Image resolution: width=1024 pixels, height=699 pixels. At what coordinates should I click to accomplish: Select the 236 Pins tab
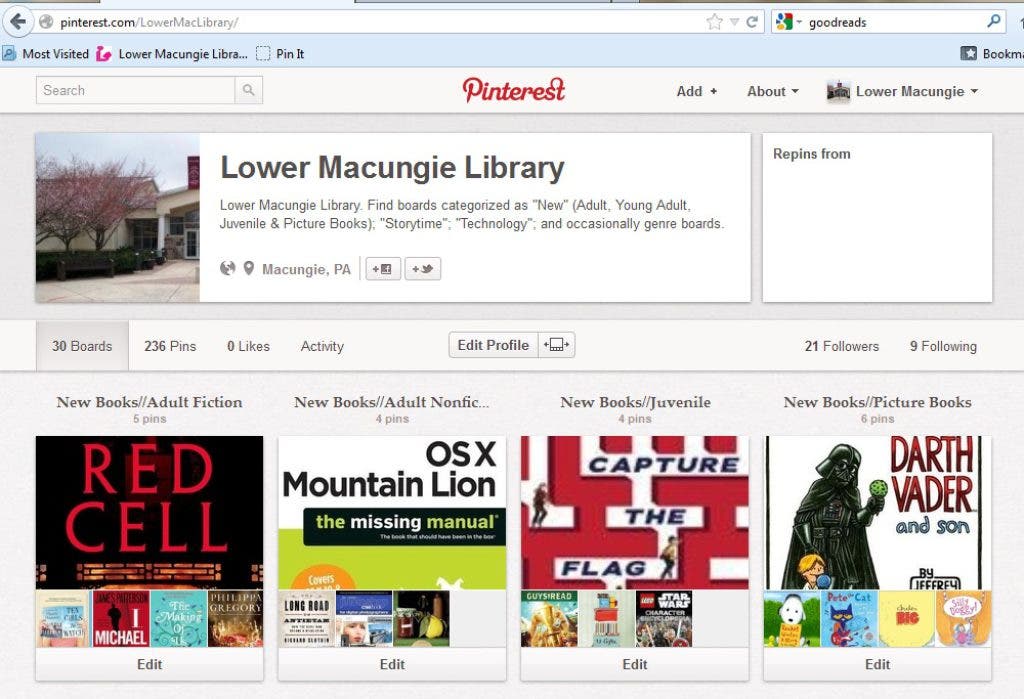(x=170, y=346)
